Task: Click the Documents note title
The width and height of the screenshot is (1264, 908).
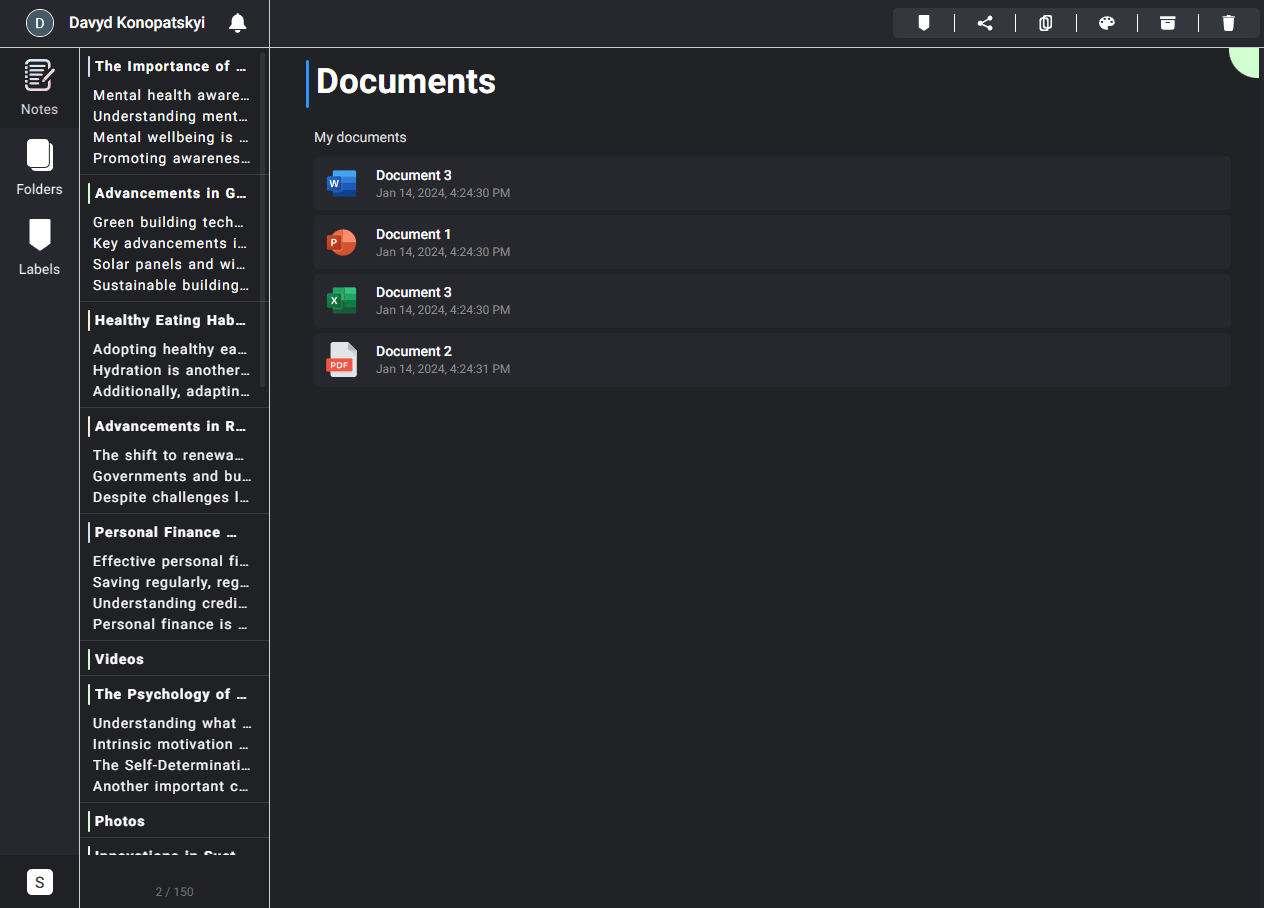Action: (x=406, y=81)
